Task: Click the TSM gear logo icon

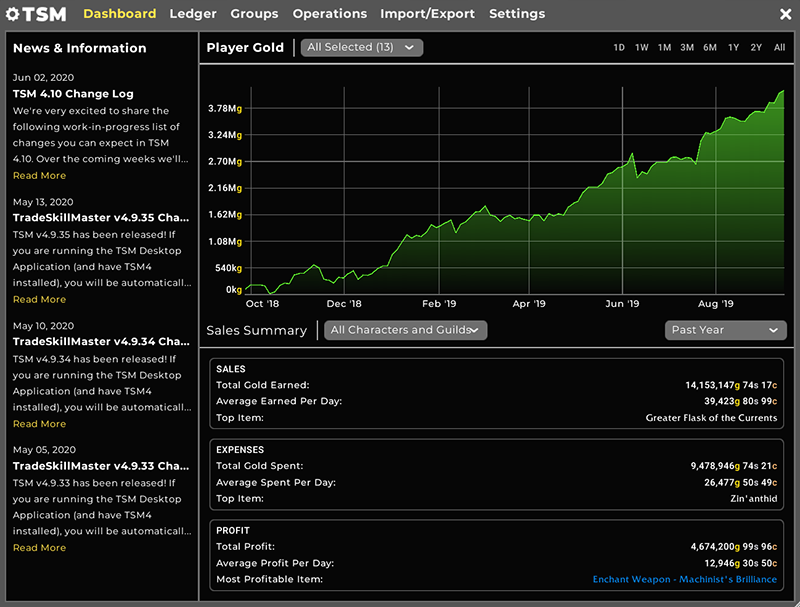Action: point(13,14)
